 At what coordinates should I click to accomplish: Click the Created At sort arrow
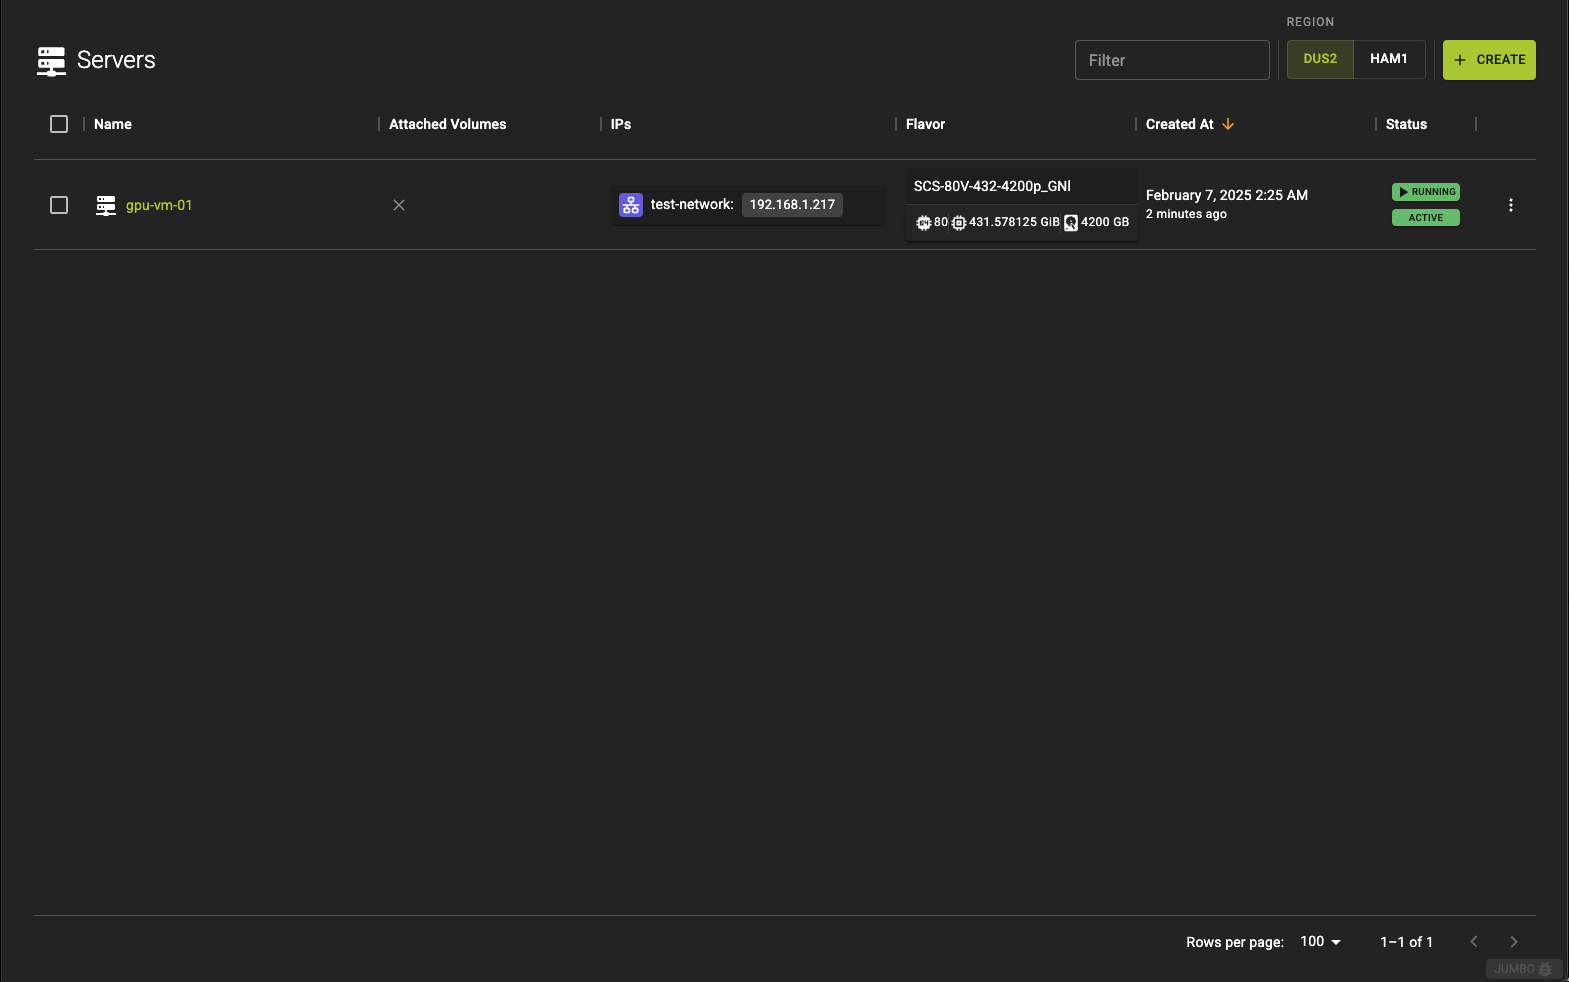(1228, 124)
